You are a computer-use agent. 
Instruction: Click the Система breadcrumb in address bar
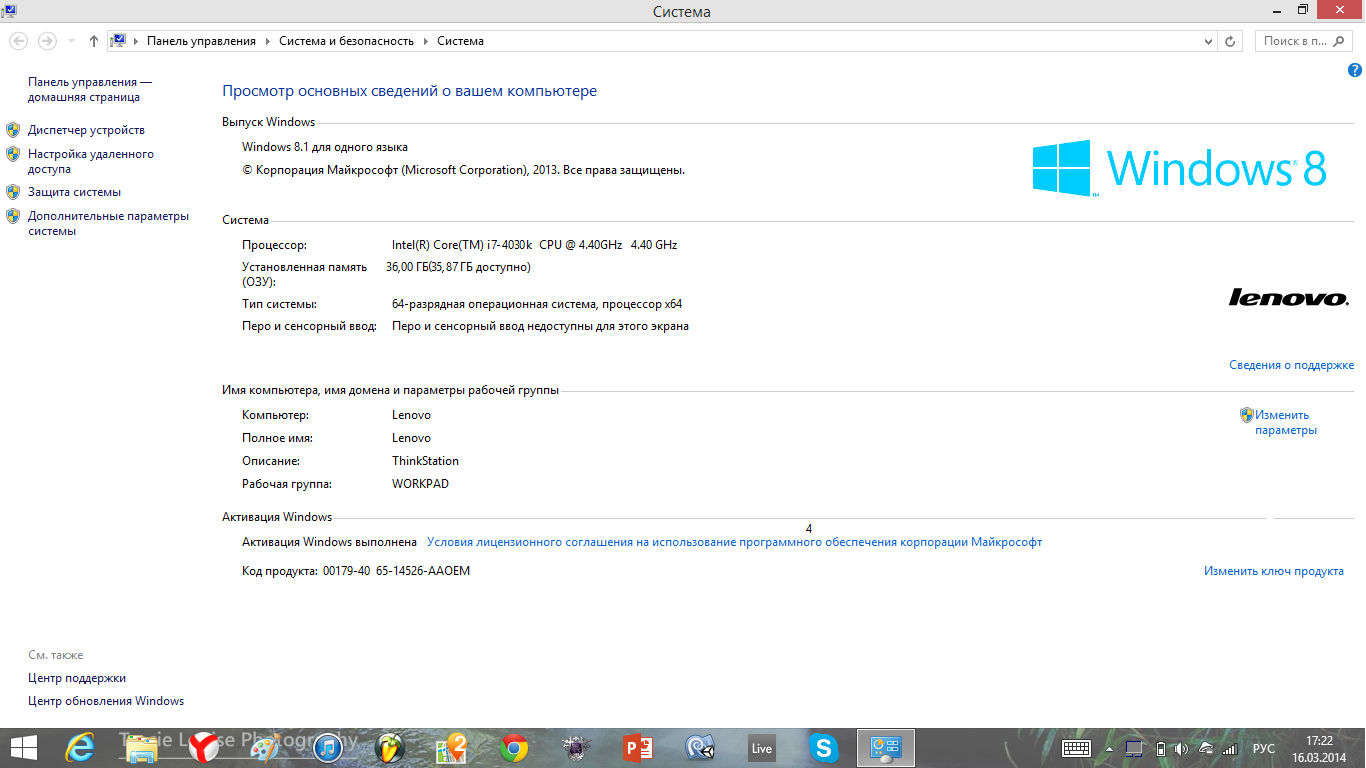click(x=460, y=41)
